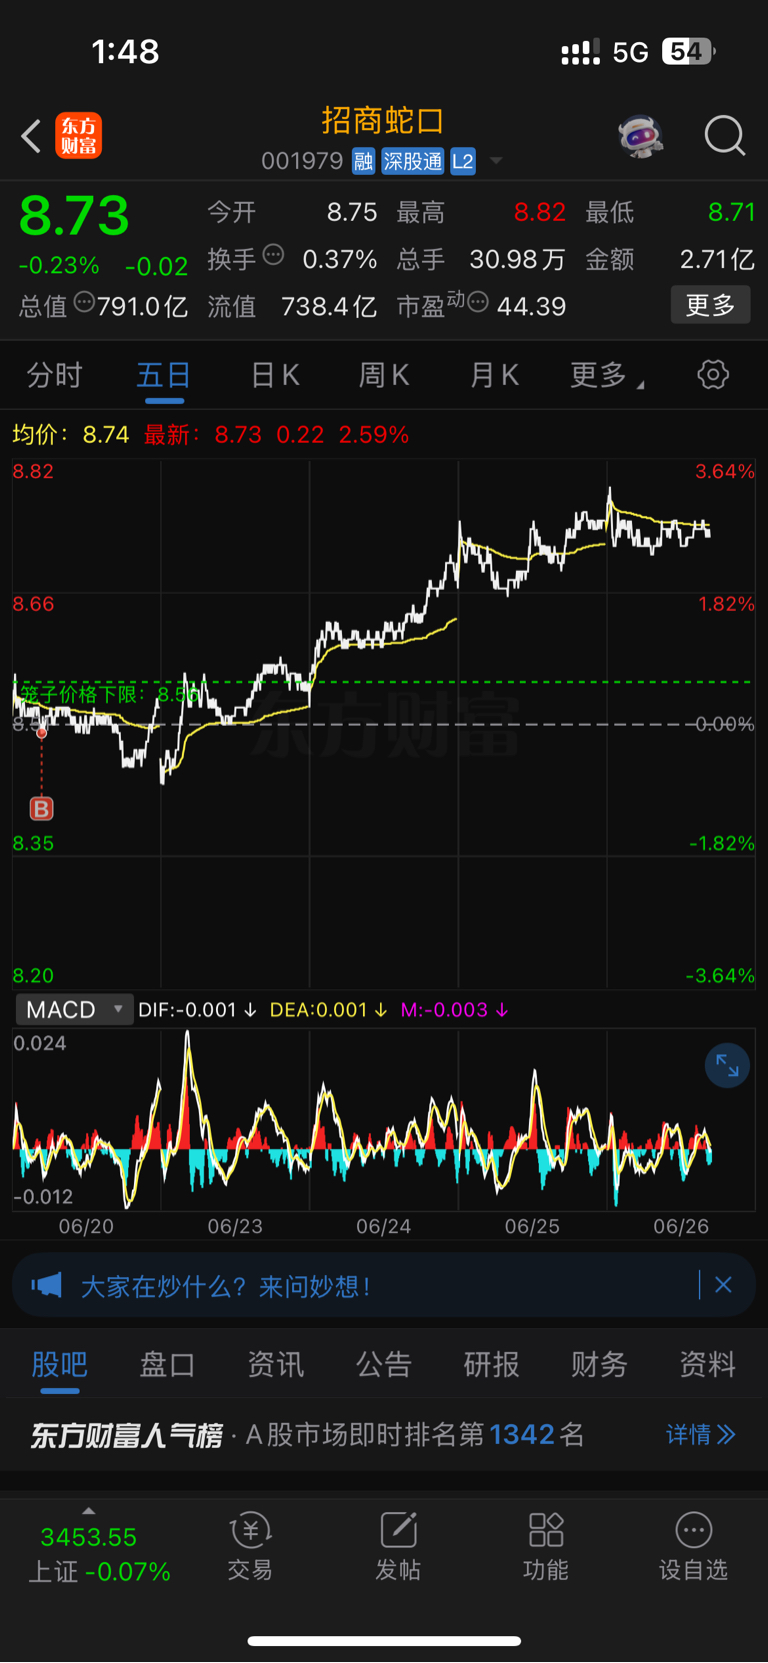768x1663 pixels.
Task: Tap the 上证 3453.55 index ticker
Action: 99,1554
